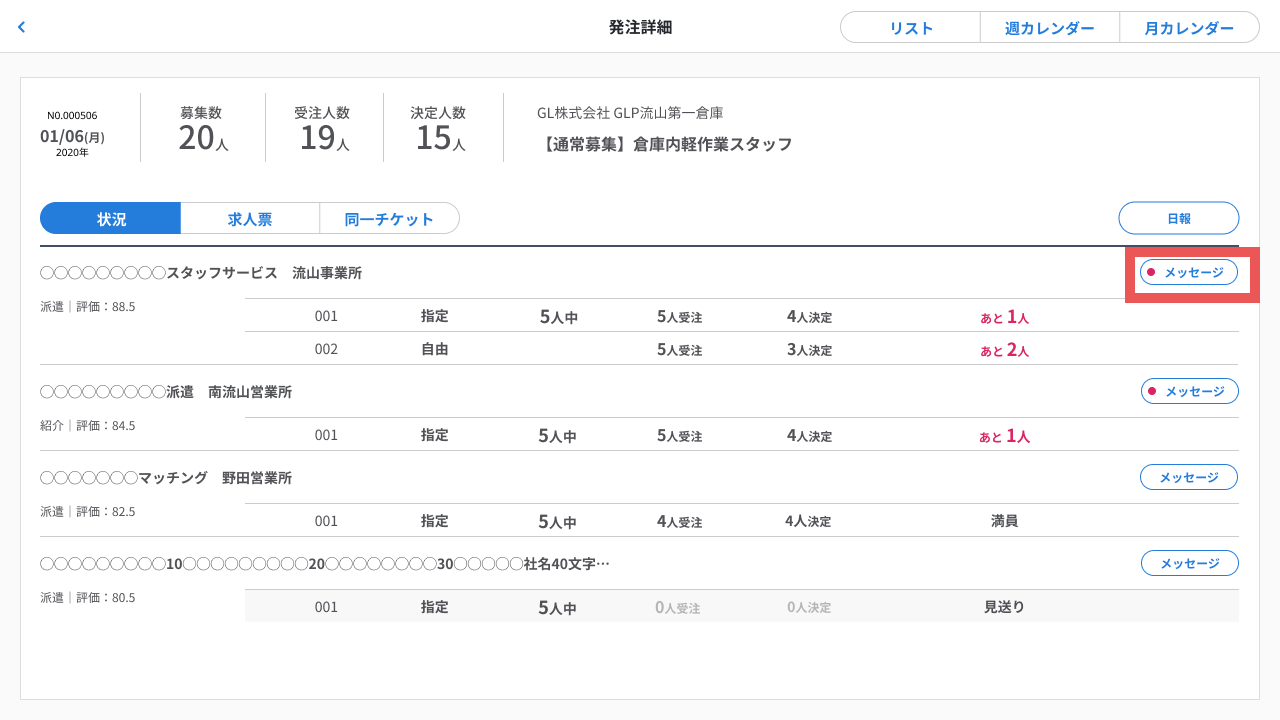The image size is (1280, 720).
Task: Select the 満員 row under 野田営業所
Action: tap(741, 521)
